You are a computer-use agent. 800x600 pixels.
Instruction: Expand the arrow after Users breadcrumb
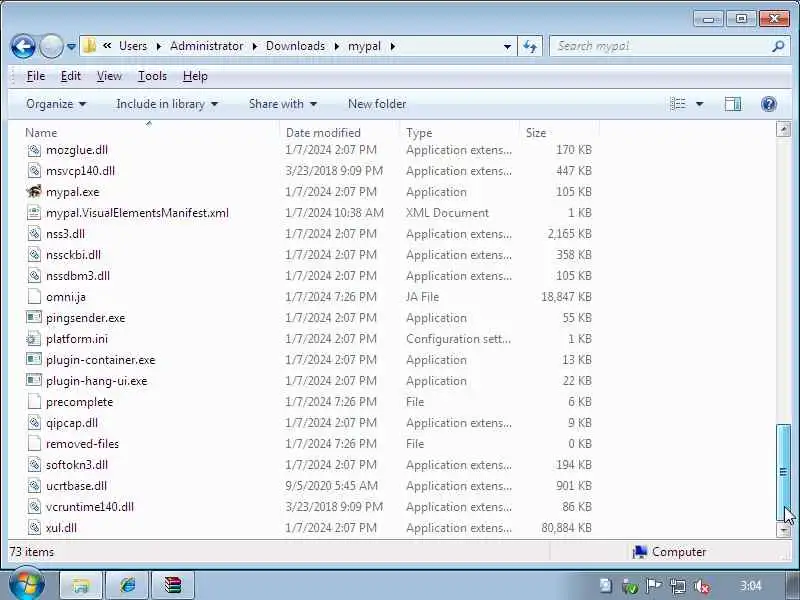[159, 46]
